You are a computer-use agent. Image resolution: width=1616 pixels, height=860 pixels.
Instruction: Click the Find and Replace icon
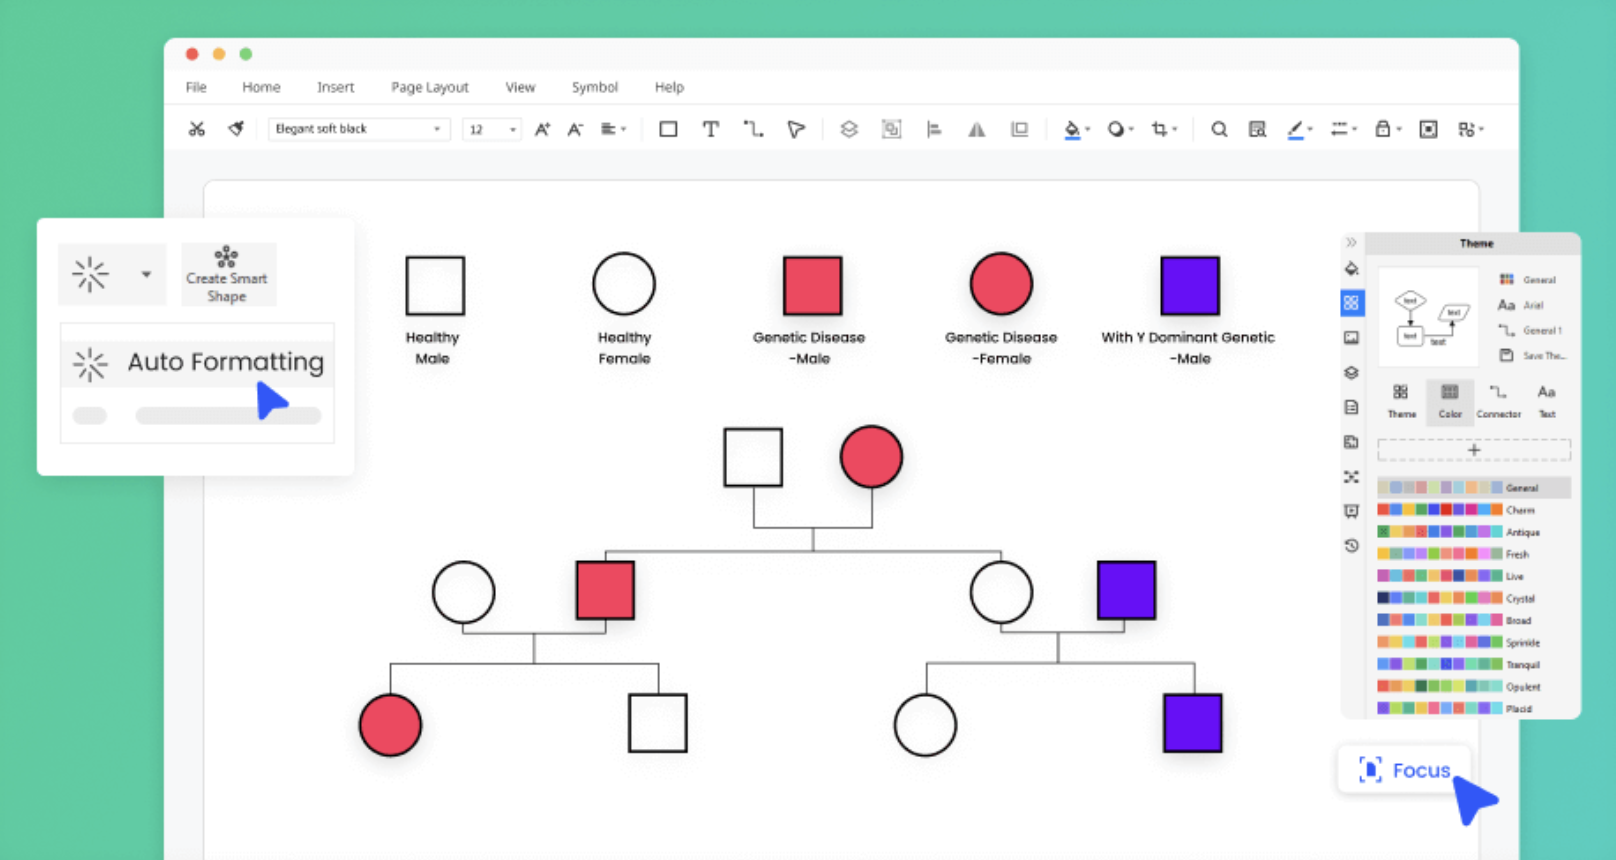coord(1257,129)
